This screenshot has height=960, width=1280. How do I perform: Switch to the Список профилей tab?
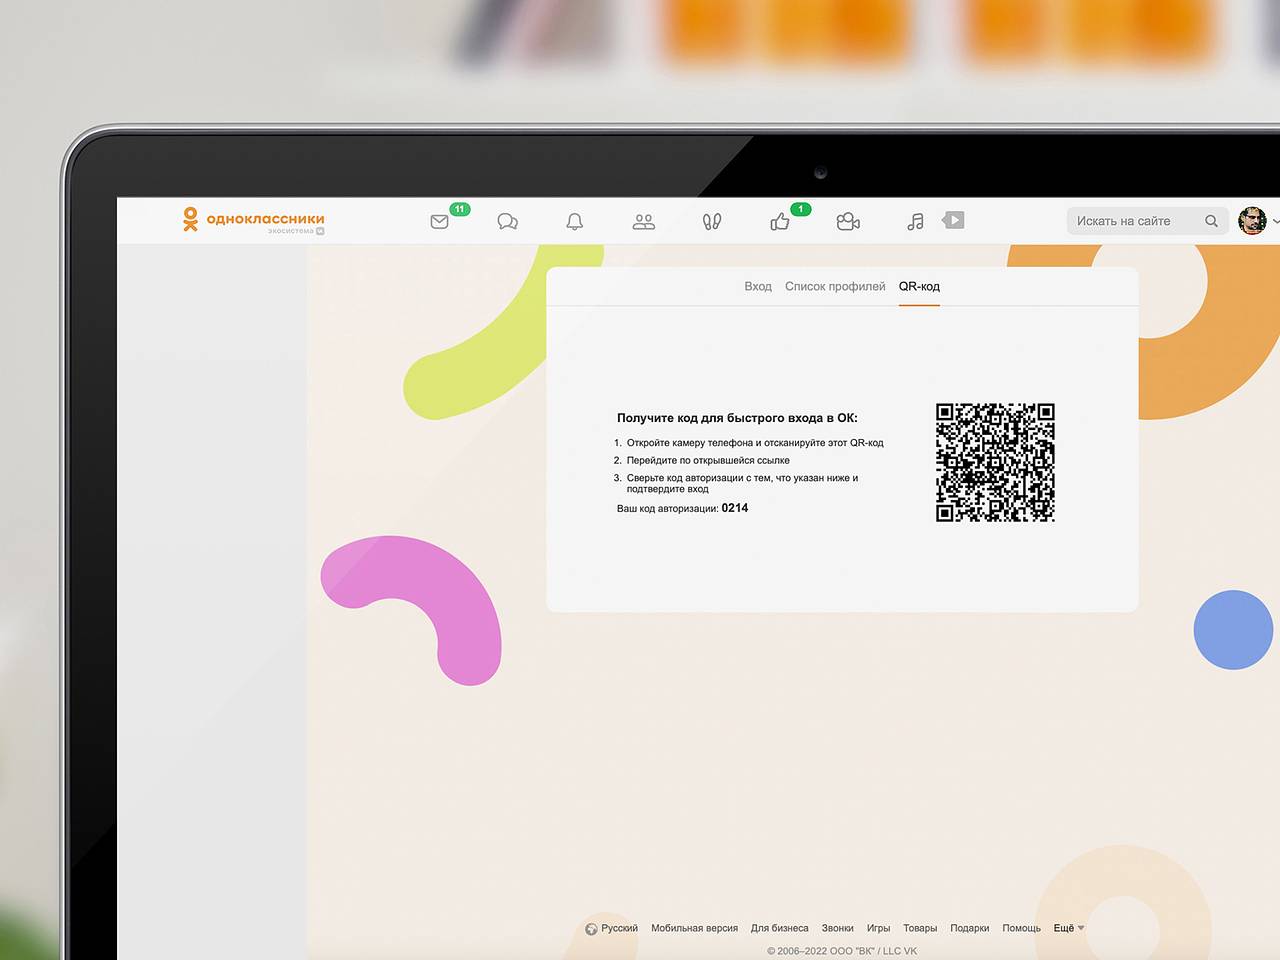coord(835,286)
